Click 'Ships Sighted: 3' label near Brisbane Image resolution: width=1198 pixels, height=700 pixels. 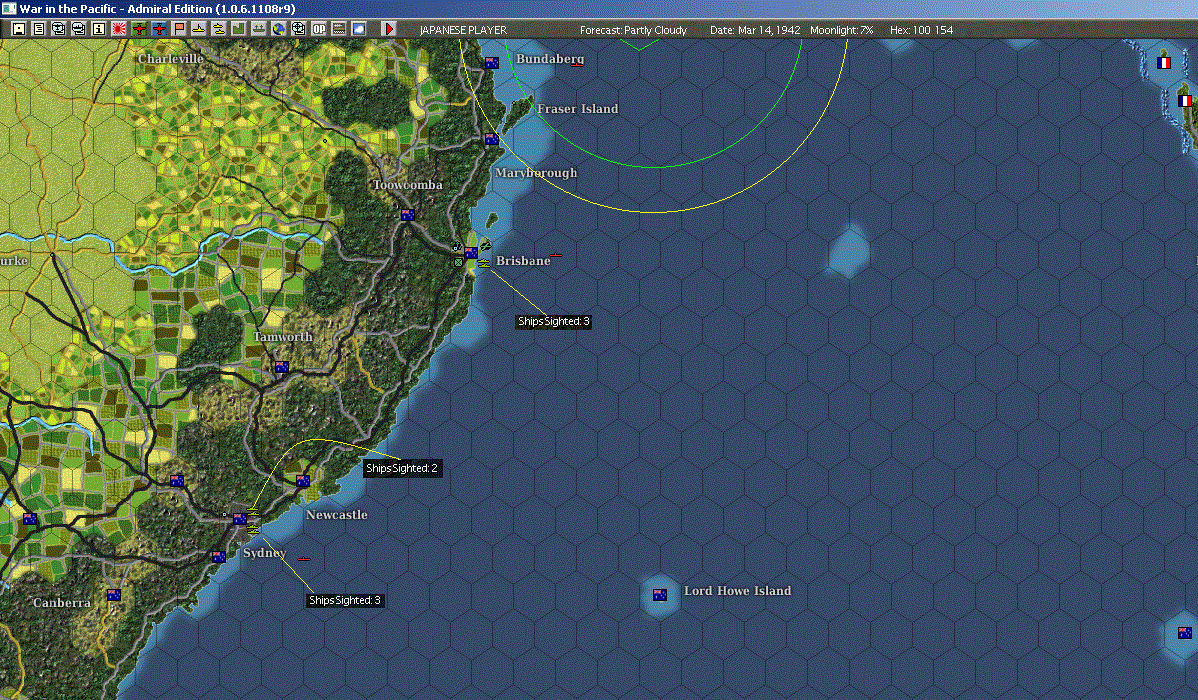[x=554, y=322]
